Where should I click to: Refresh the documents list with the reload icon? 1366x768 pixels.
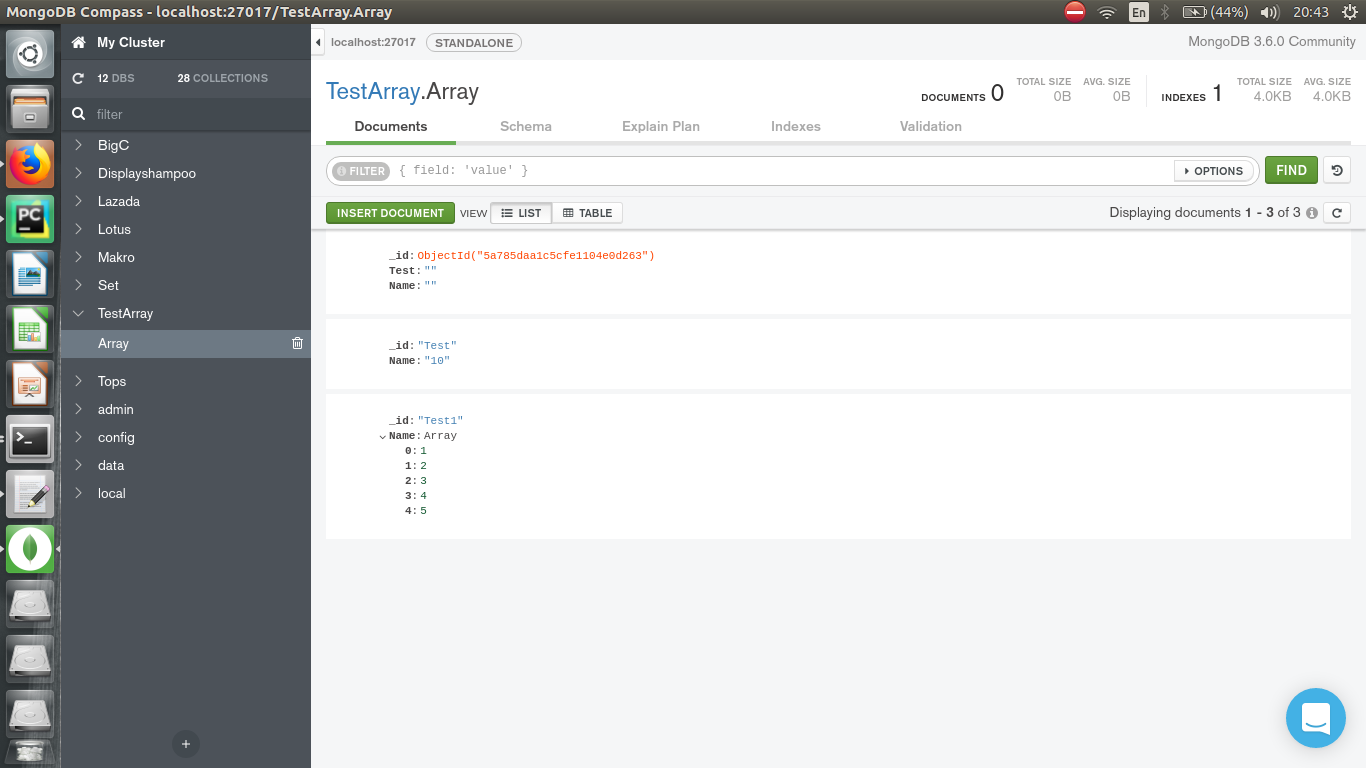point(1337,212)
